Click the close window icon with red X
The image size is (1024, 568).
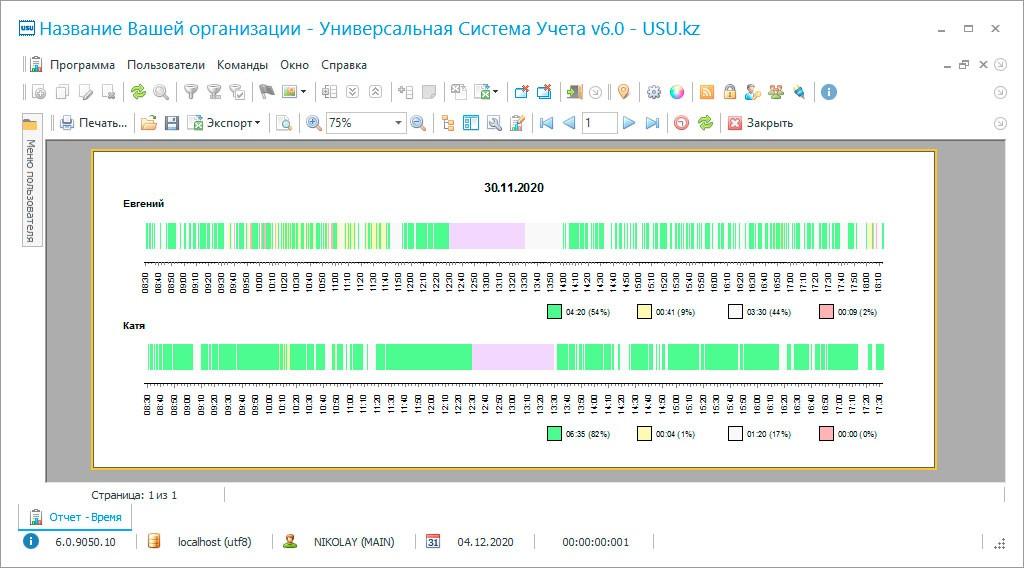click(x=521, y=92)
